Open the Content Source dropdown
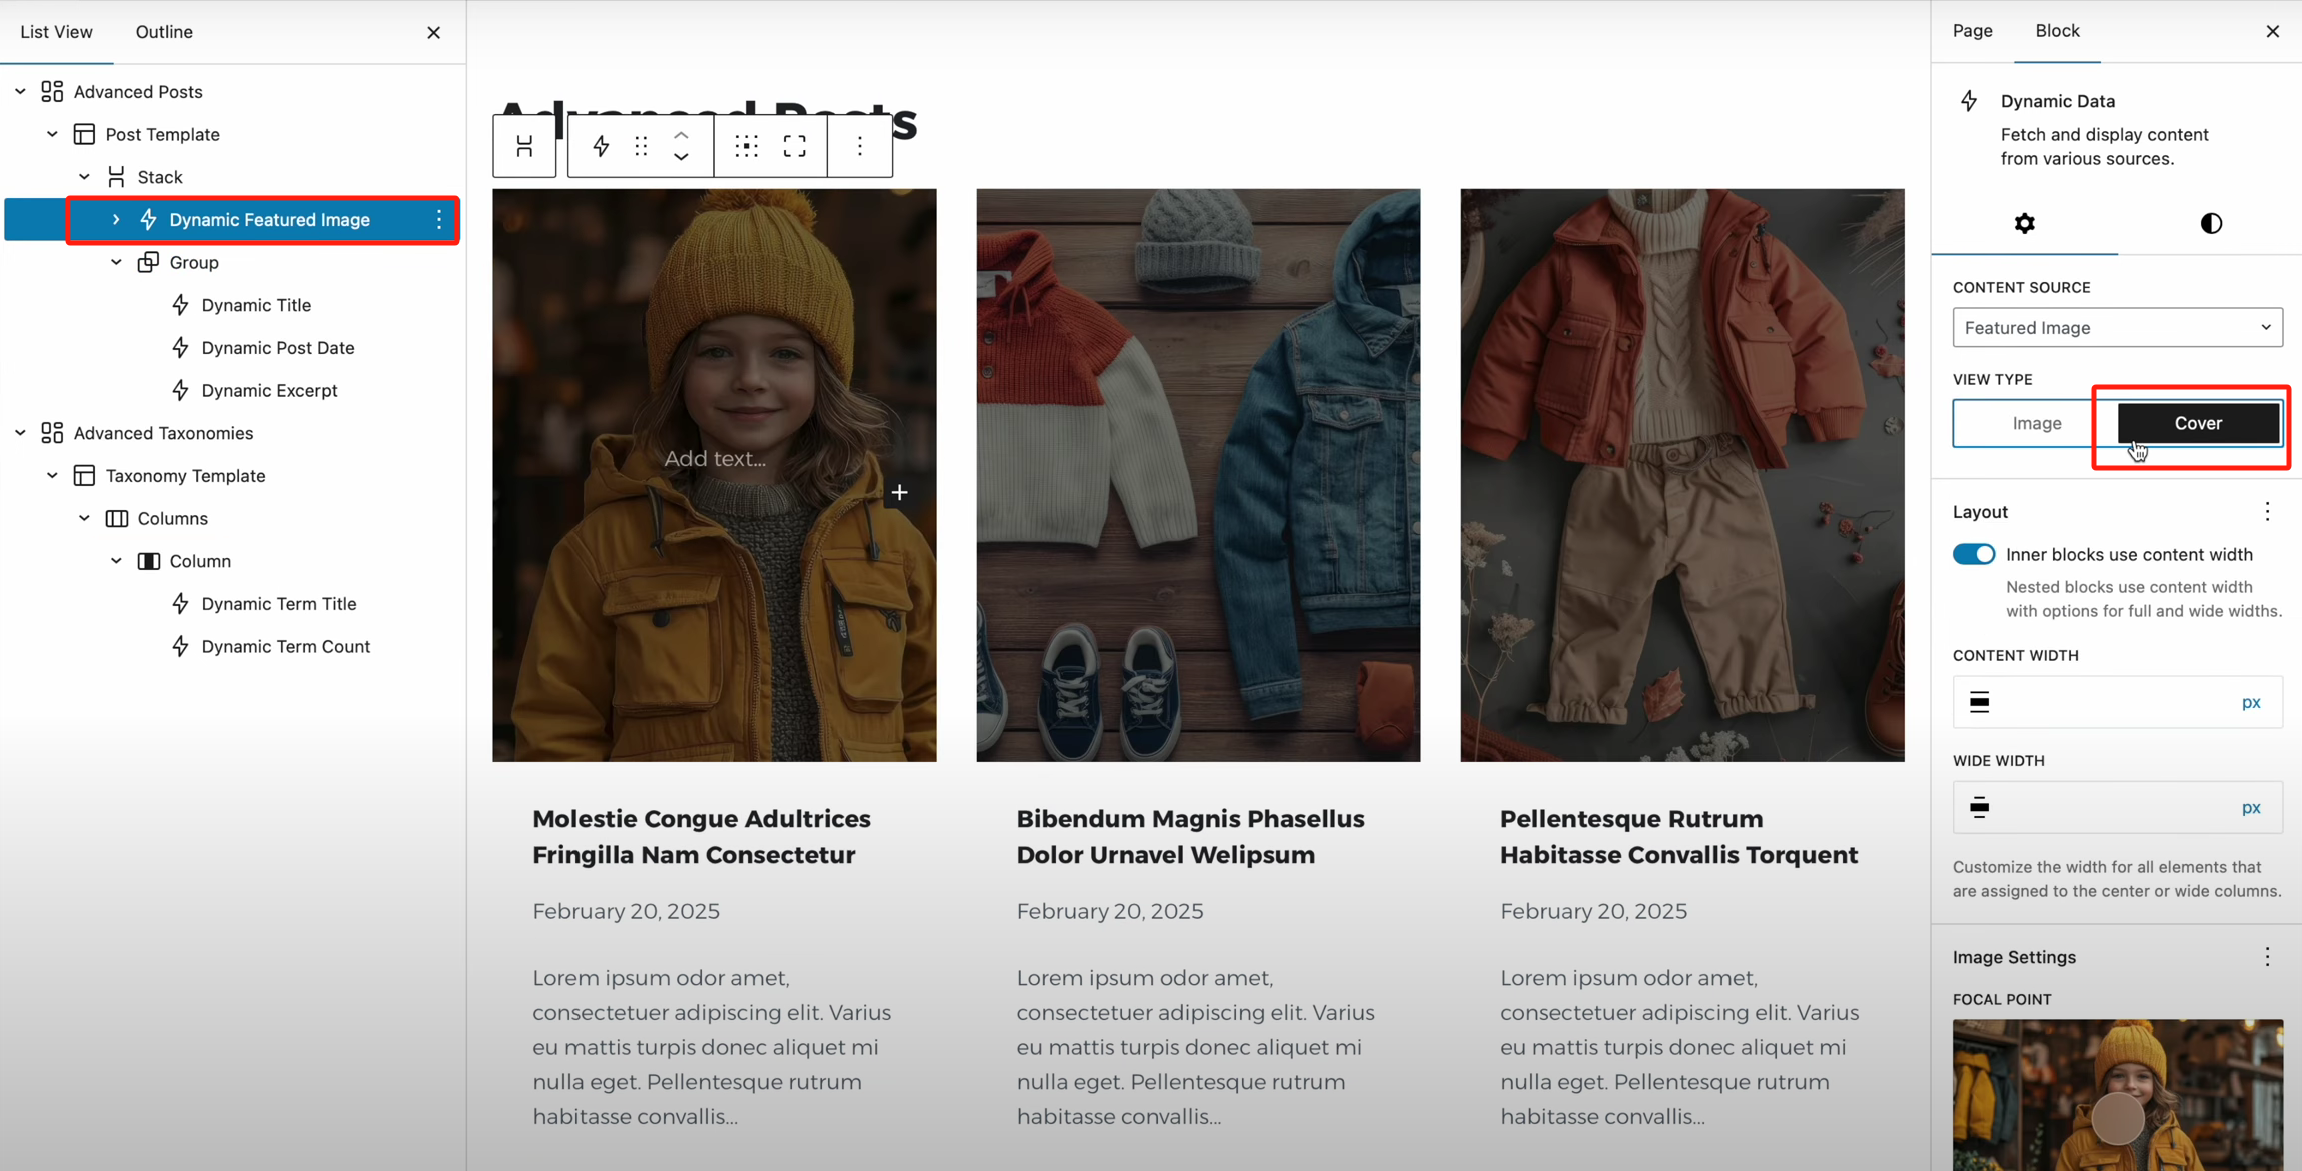The image size is (2302, 1171). pyautogui.click(x=2117, y=328)
